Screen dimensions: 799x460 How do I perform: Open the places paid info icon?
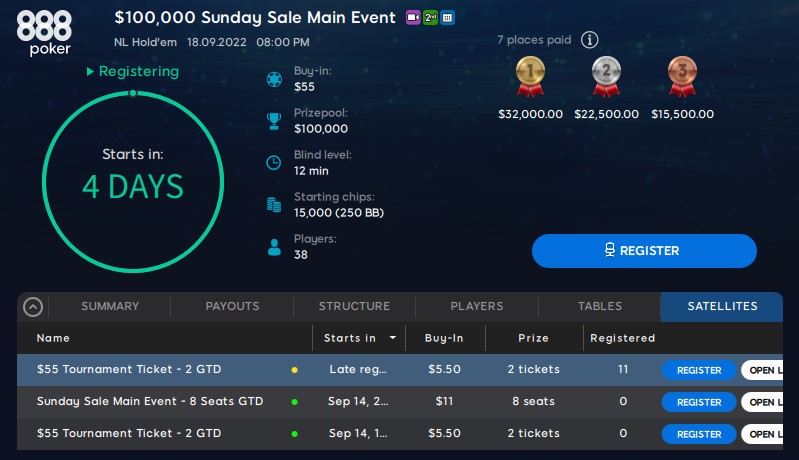tap(590, 40)
